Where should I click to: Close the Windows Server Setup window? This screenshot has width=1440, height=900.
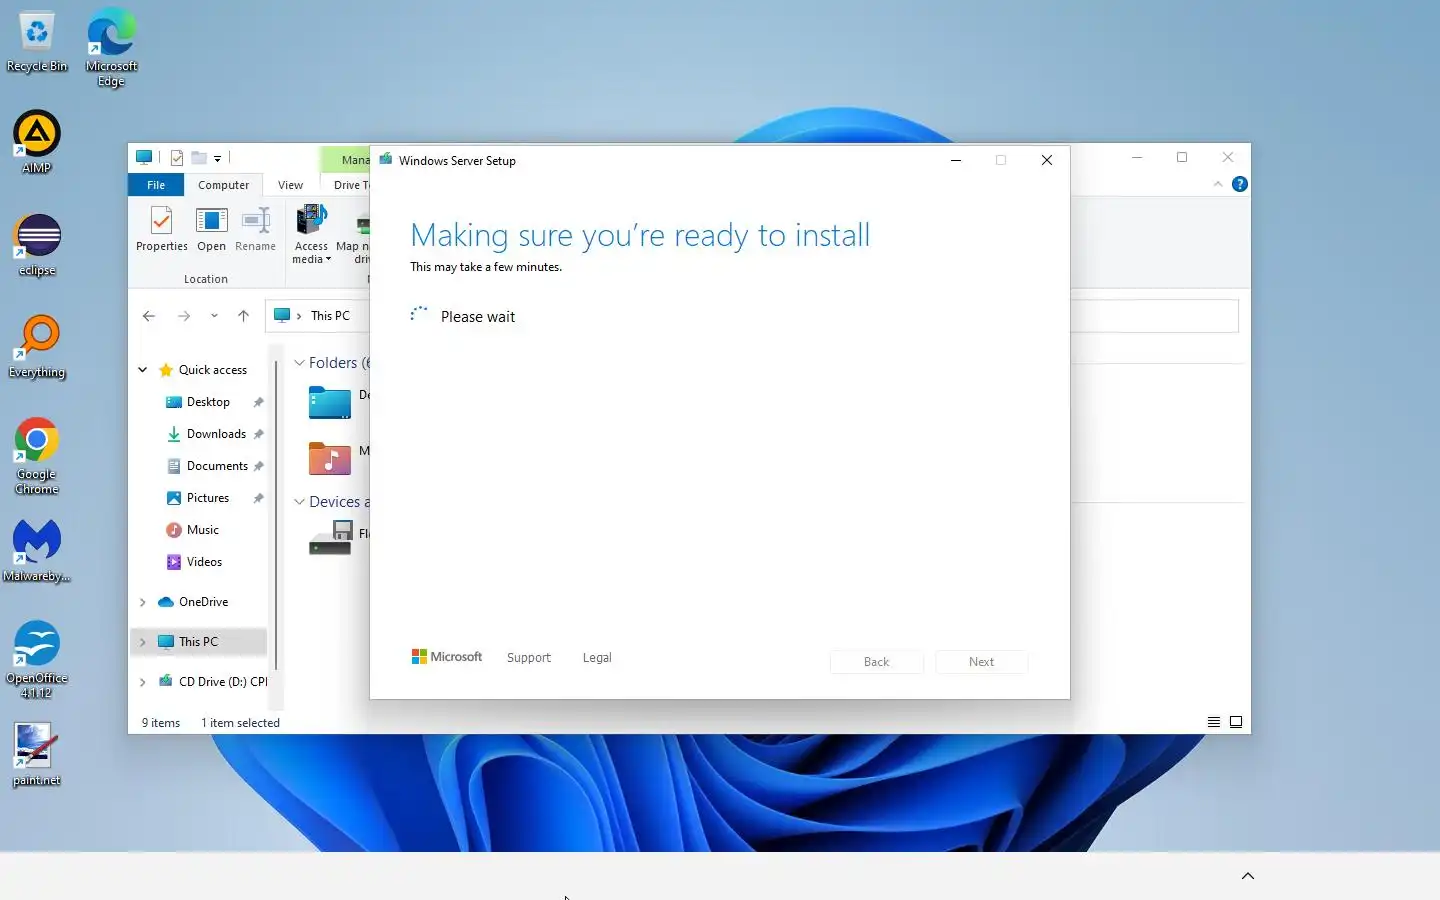point(1046,160)
